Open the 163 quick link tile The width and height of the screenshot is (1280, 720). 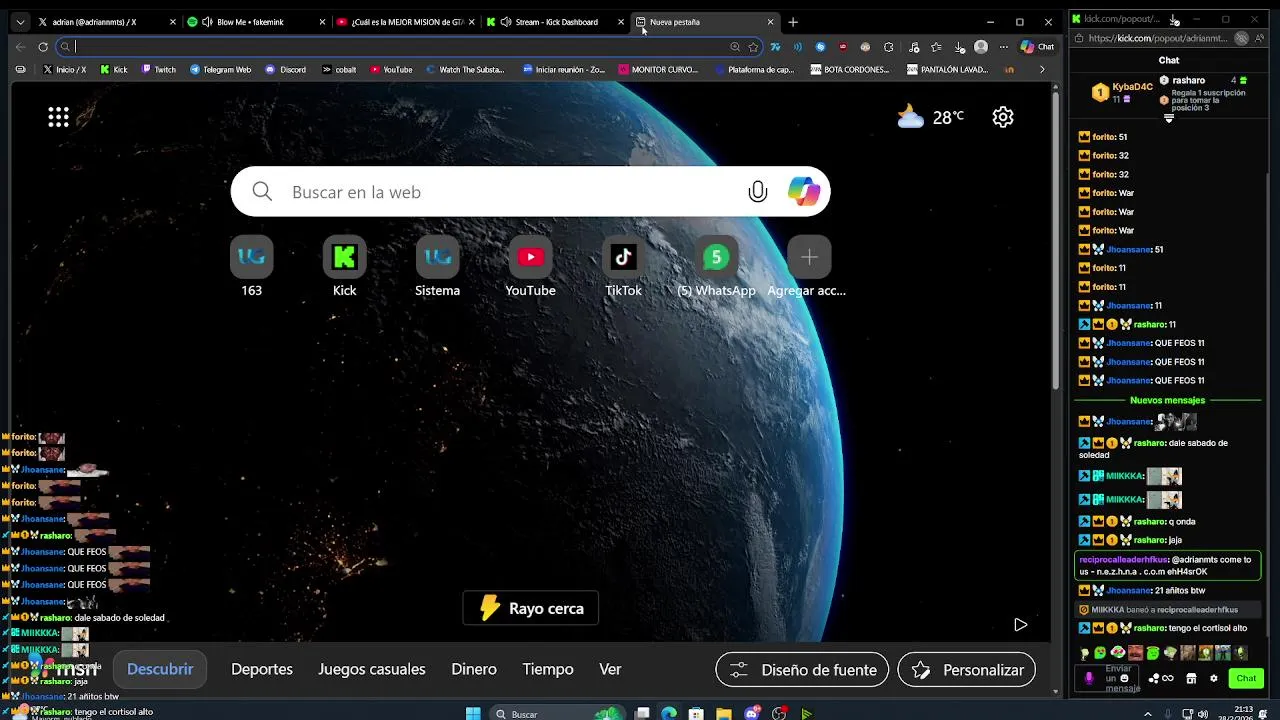click(251, 267)
